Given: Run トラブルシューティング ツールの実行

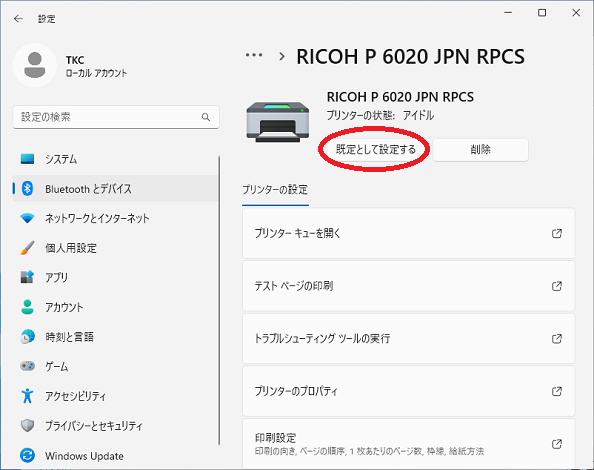Looking at the screenshot, I should click(x=408, y=339).
